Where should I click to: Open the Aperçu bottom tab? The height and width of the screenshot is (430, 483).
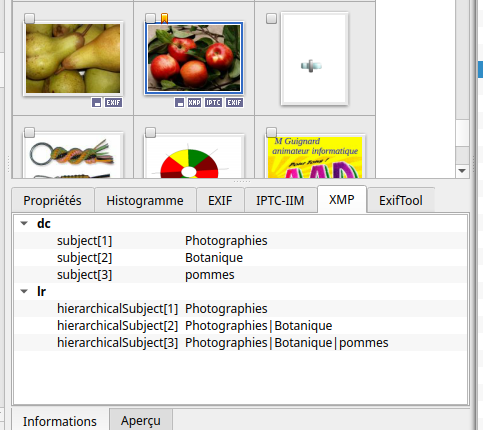pos(141,420)
